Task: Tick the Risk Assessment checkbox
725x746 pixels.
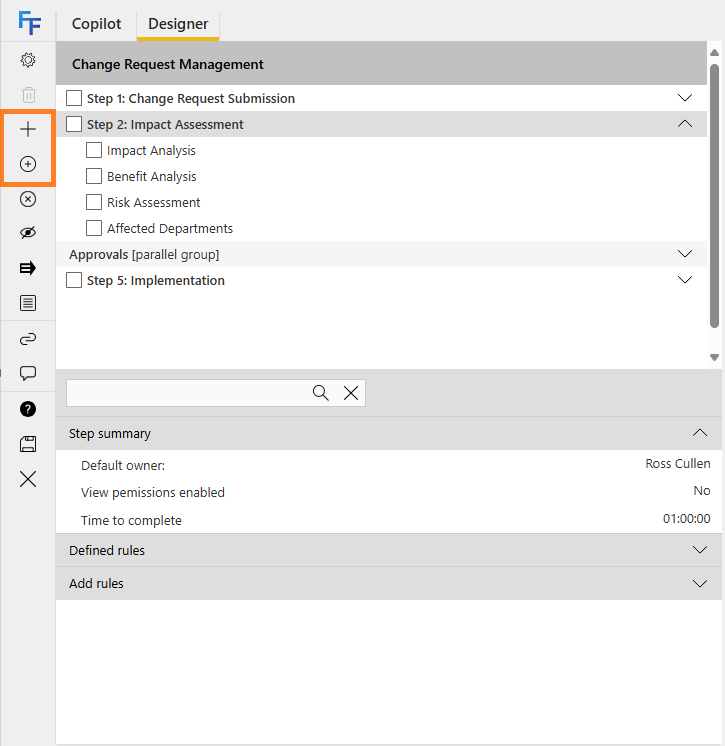Action: (x=94, y=202)
